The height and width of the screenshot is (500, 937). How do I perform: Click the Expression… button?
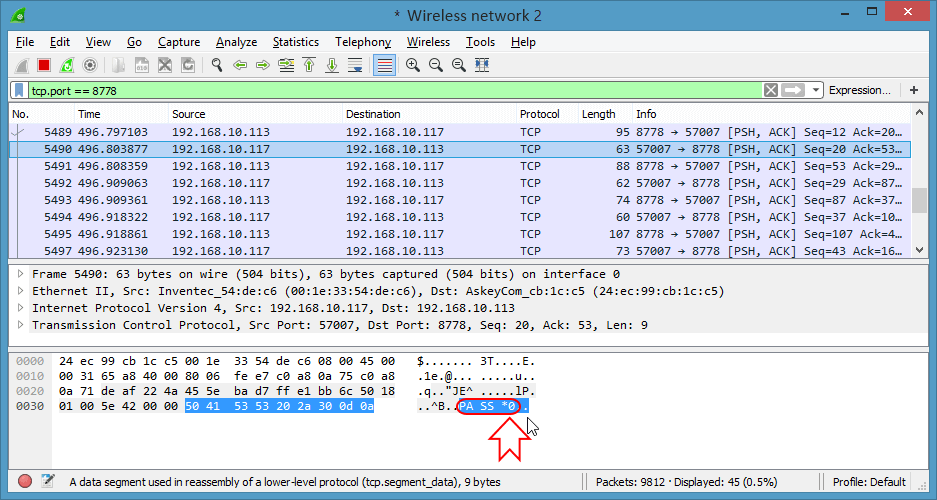tap(859, 90)
